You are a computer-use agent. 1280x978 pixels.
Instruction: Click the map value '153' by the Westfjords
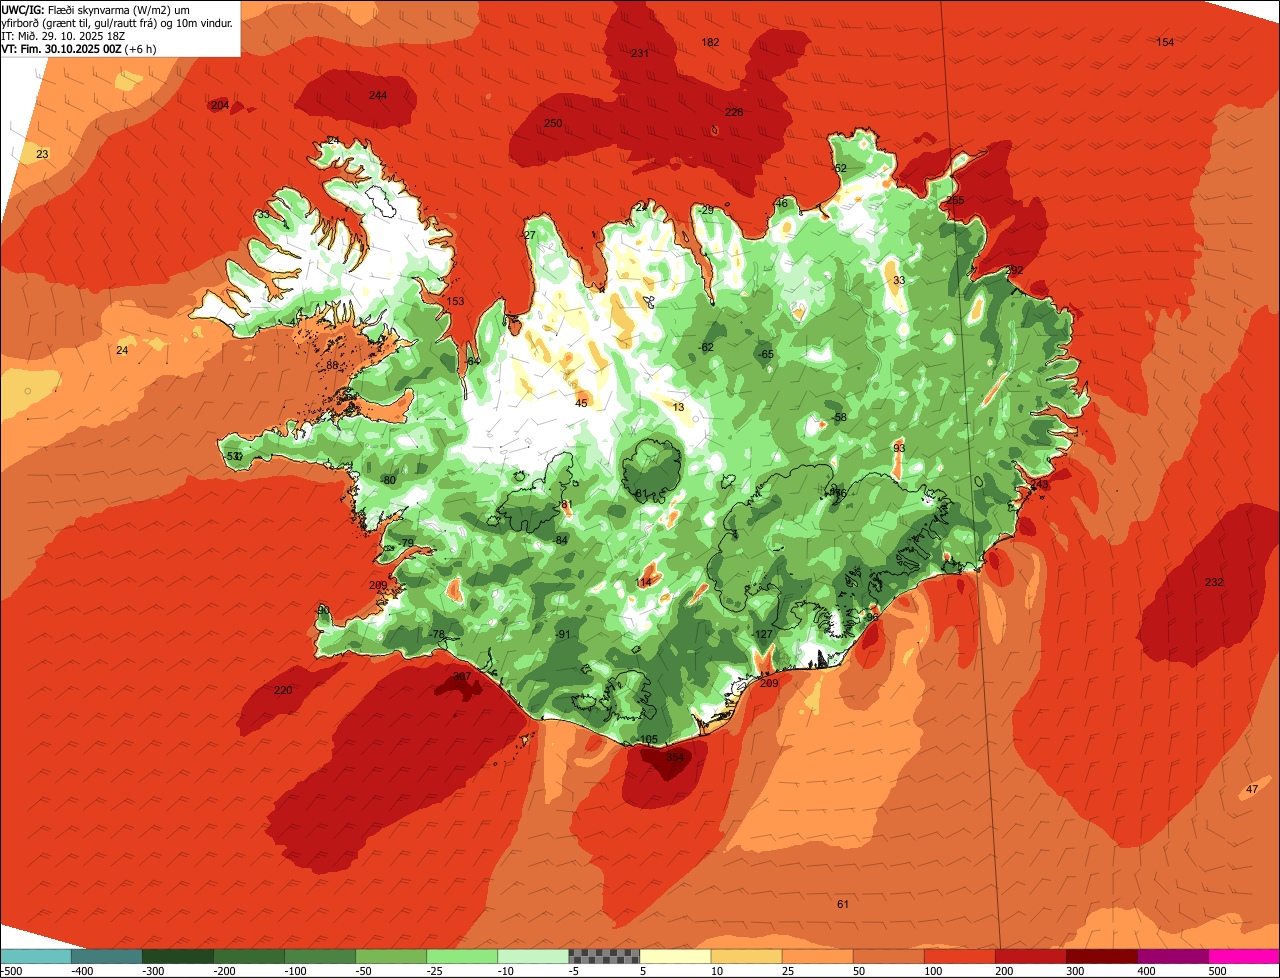455,301
